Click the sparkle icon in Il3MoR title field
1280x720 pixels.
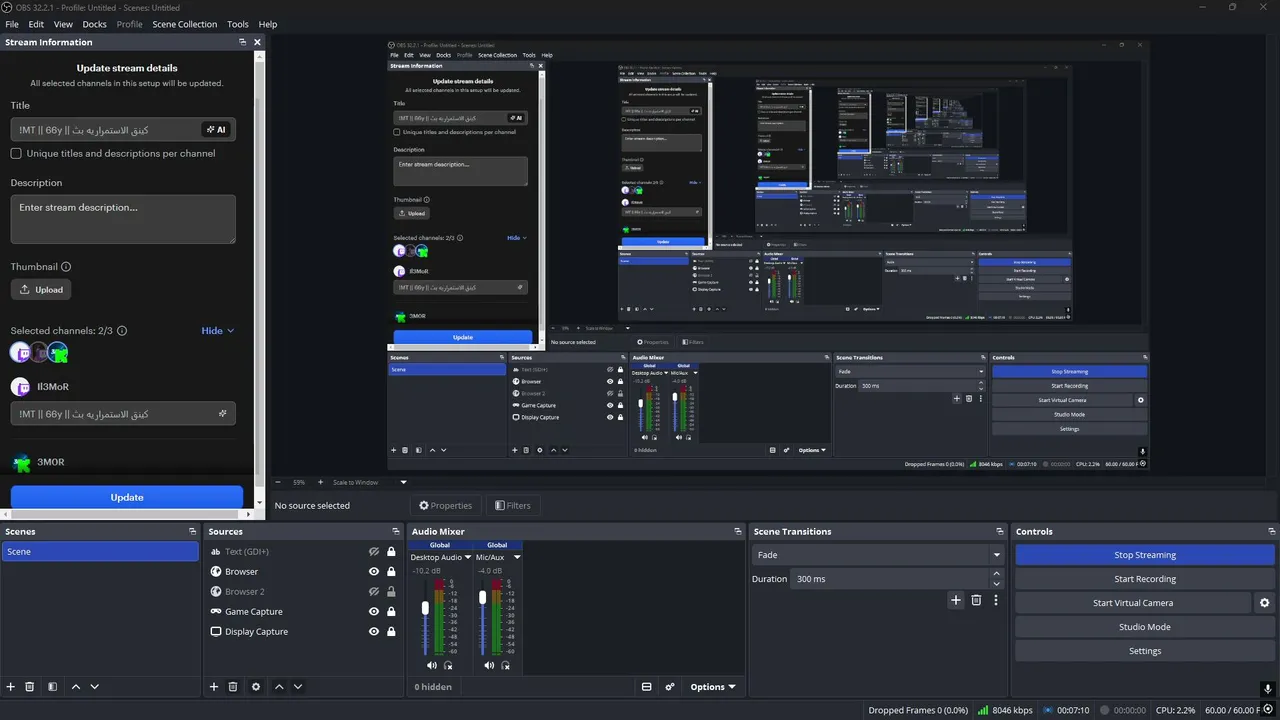pyautogui.click(x=223, y=413)
